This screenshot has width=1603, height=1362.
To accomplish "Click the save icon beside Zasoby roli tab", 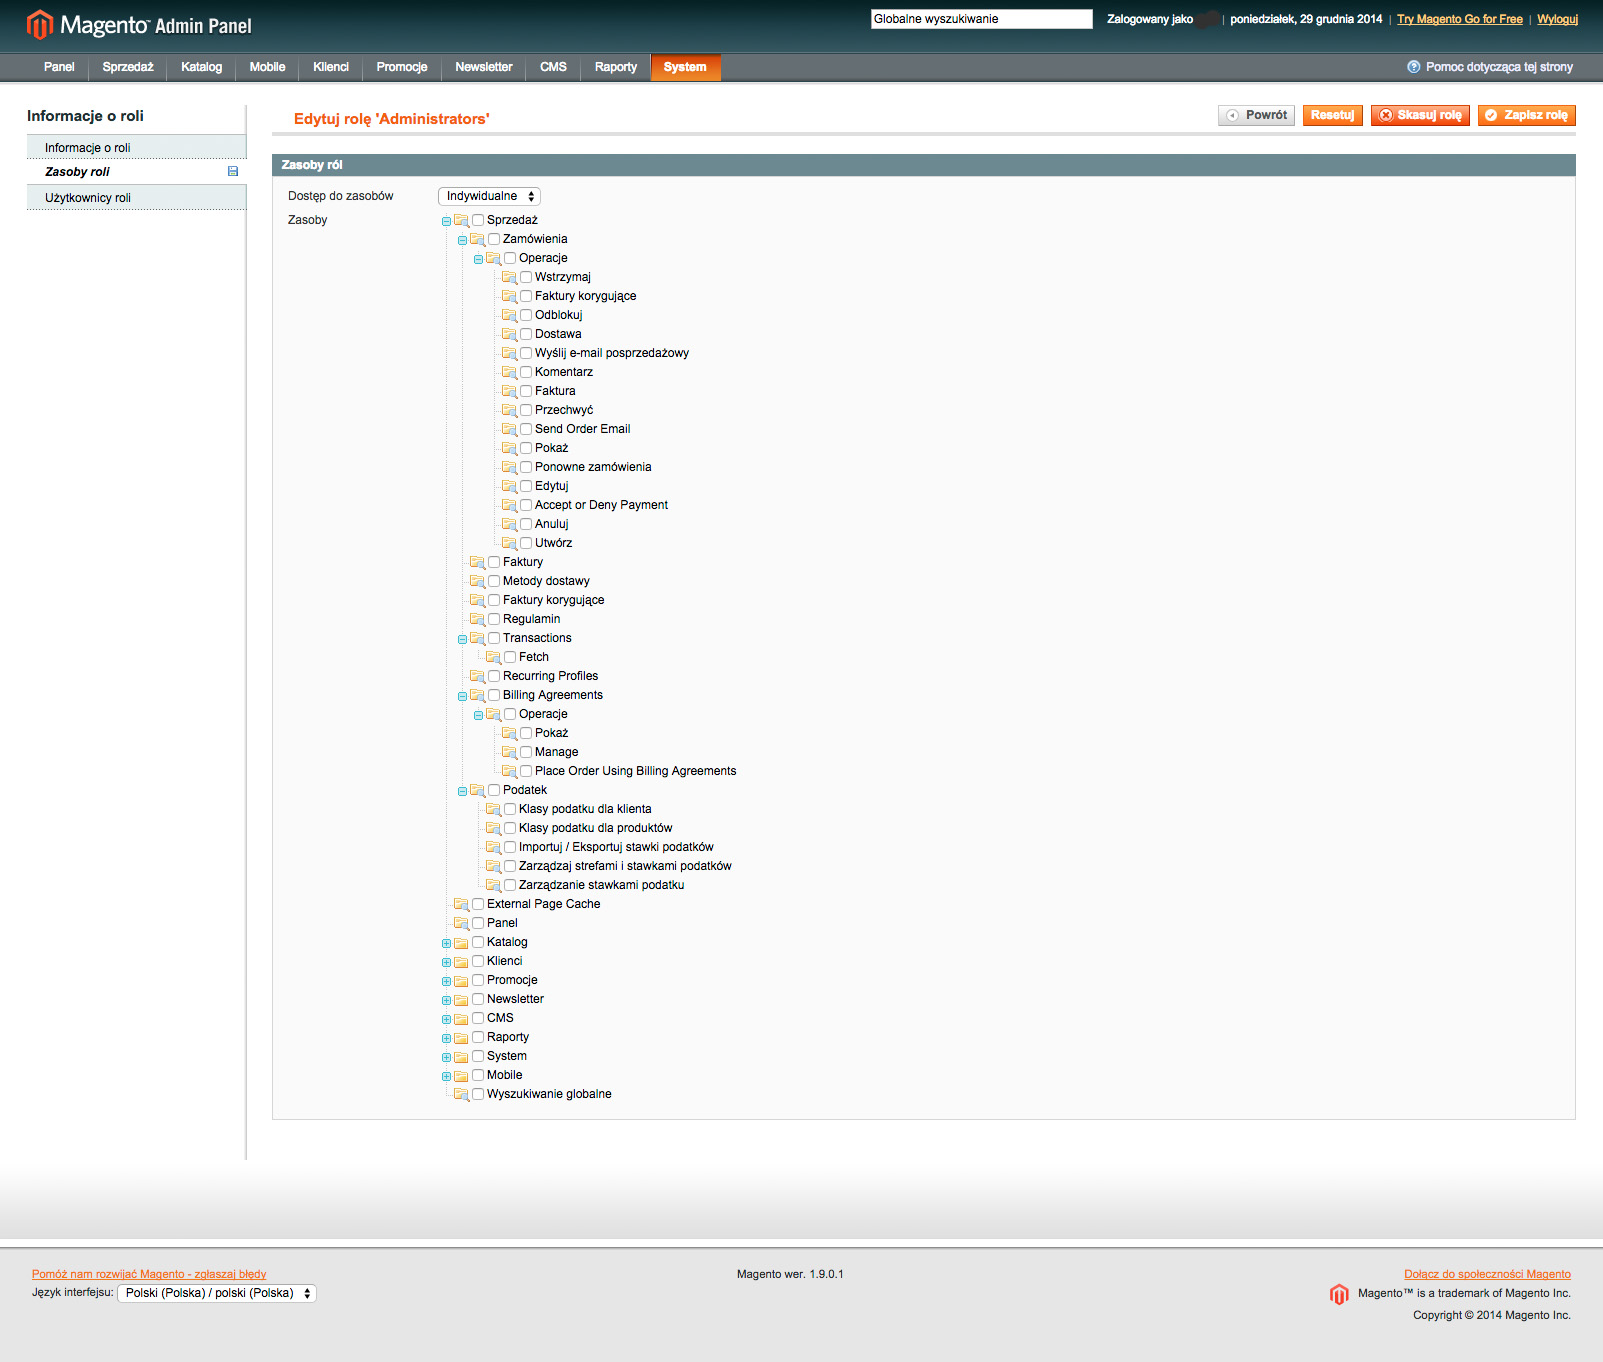I will [x=233, y=171].
